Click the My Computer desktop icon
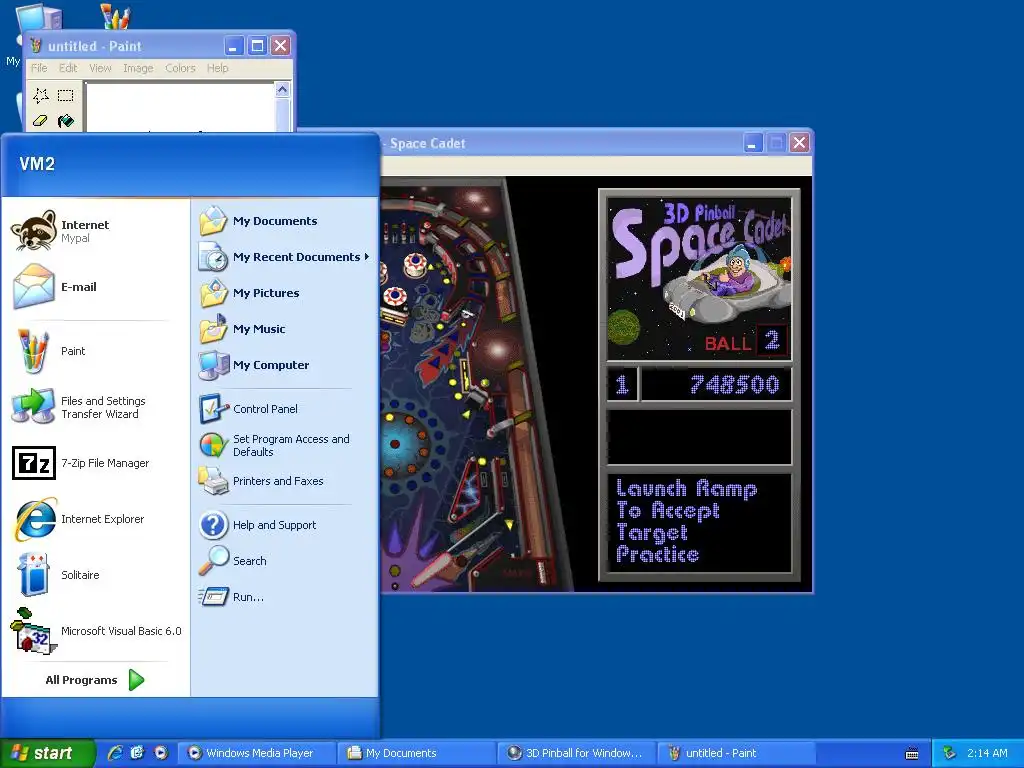Viewport: 1024px width, 768px height. pos(39,16)
